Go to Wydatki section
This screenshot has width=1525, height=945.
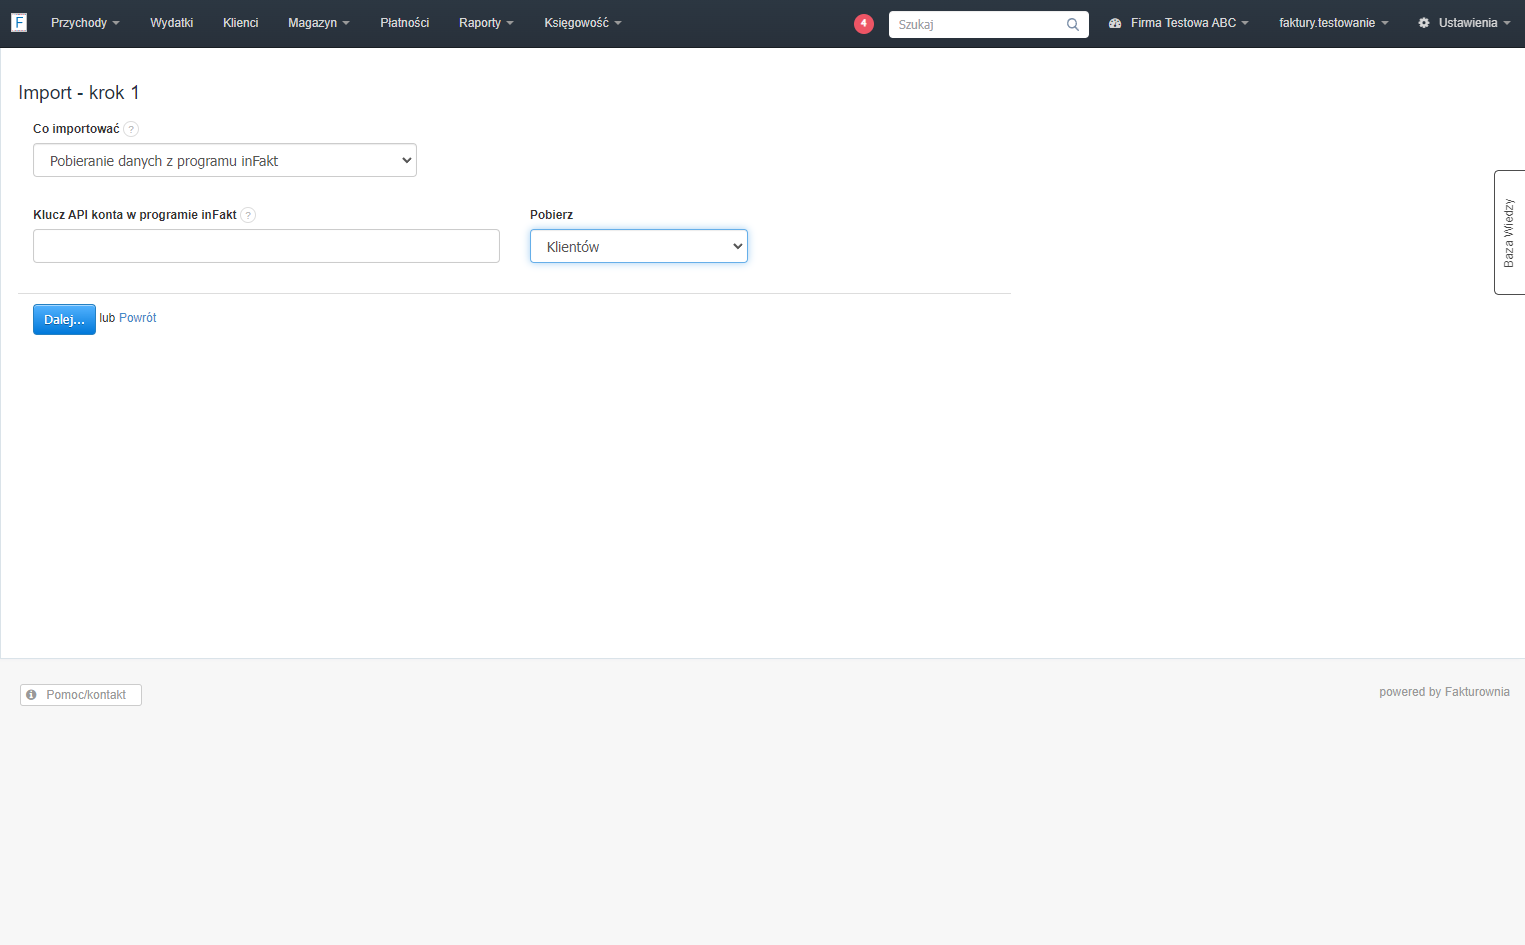click(x=172, y=23)
